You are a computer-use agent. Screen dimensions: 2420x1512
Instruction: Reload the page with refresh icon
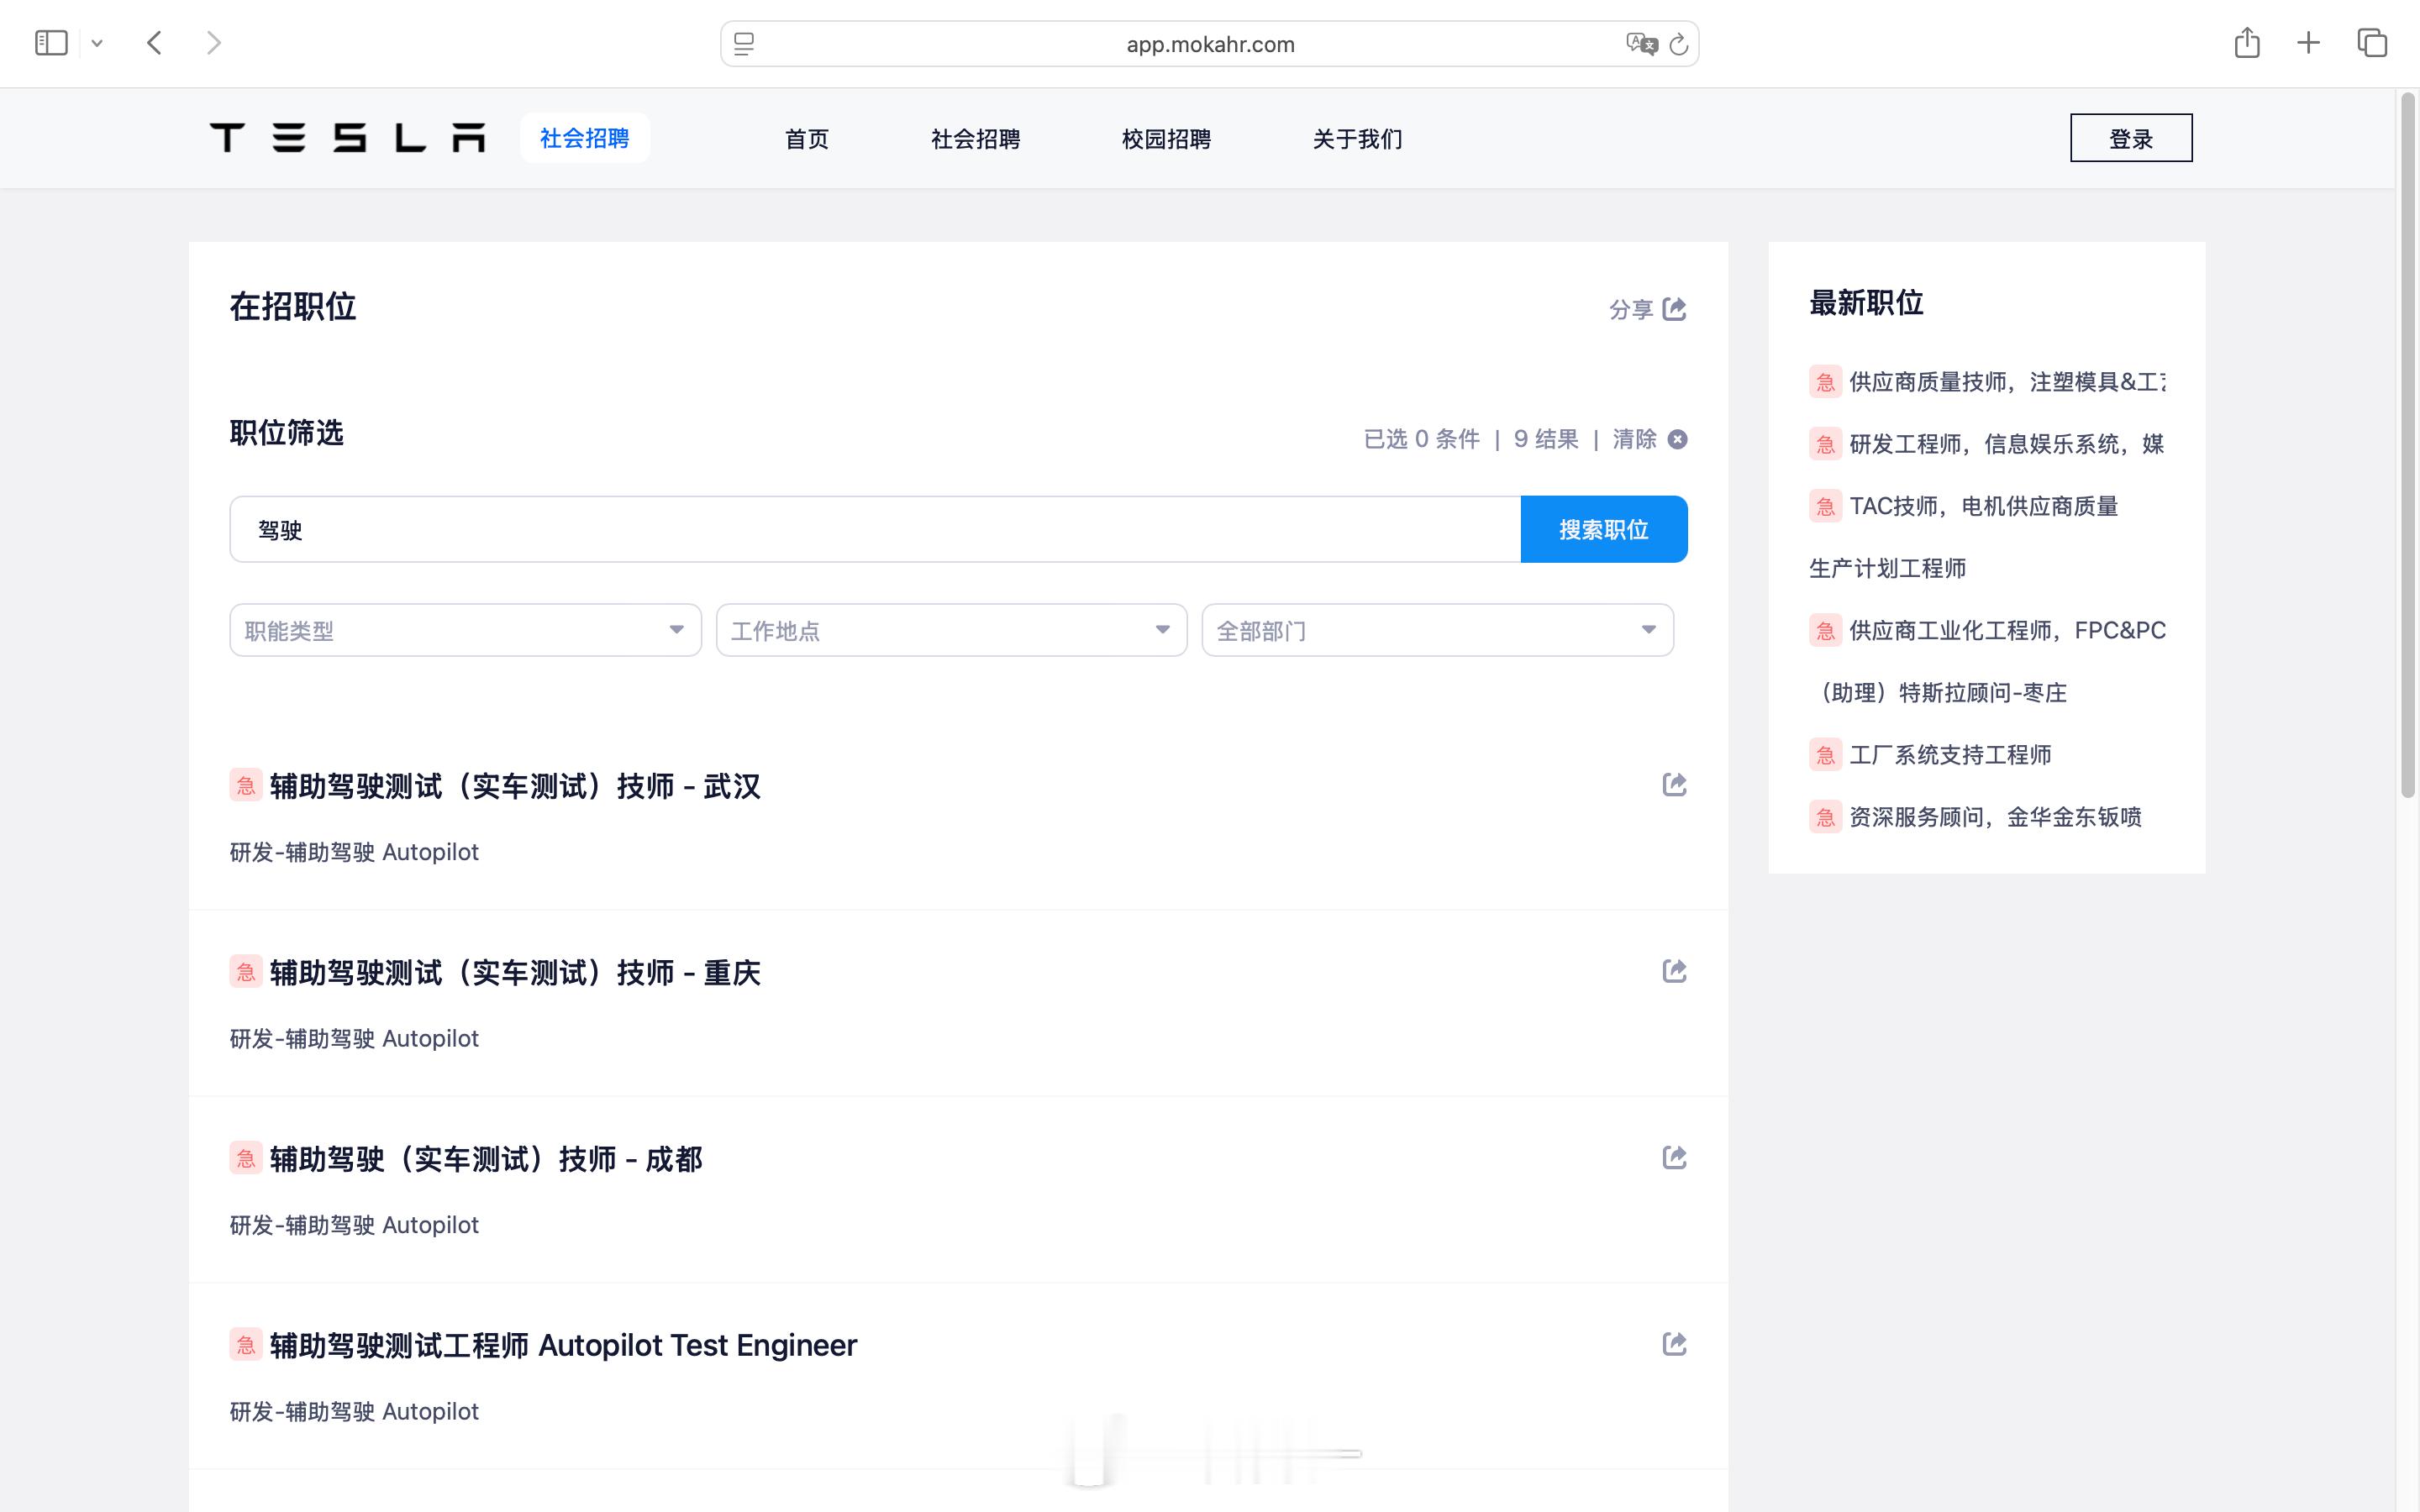tap(1679, 44)
